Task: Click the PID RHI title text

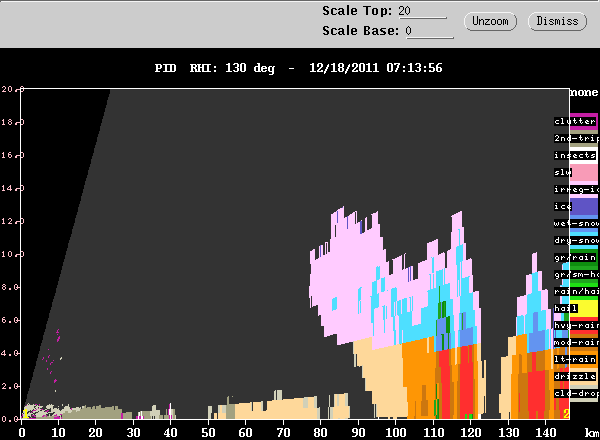Action: (298, 68)
